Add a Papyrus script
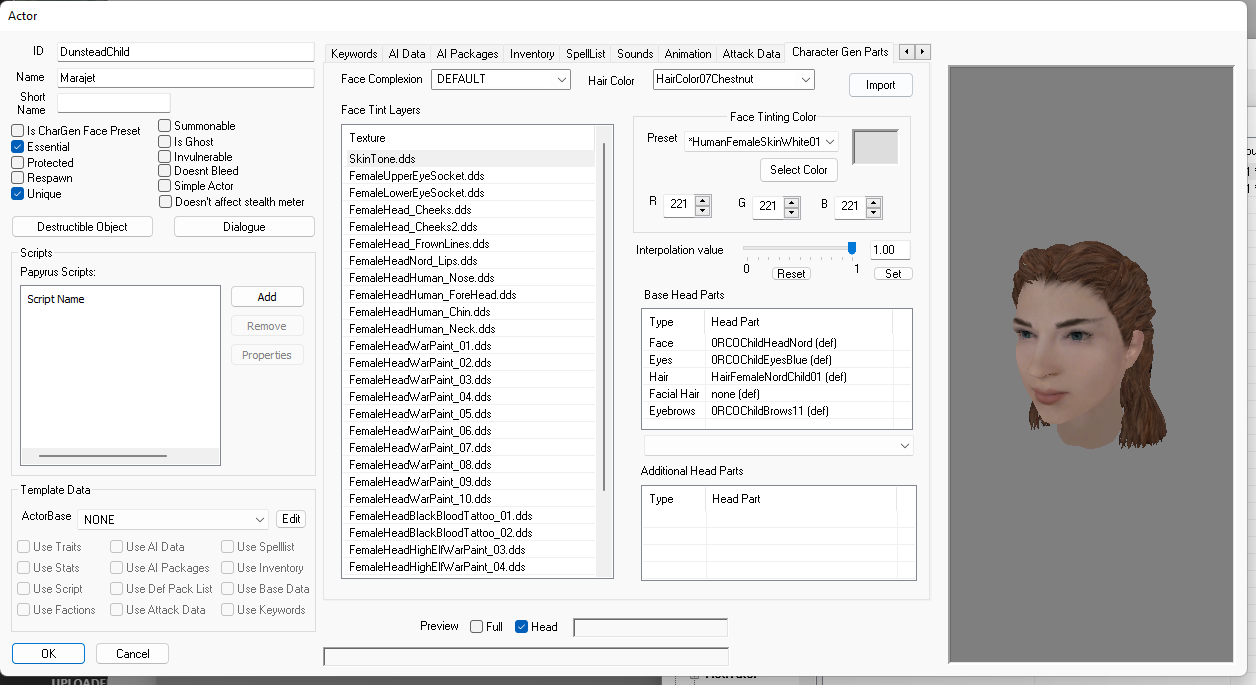1256x685 pixels. coord(267,297)
